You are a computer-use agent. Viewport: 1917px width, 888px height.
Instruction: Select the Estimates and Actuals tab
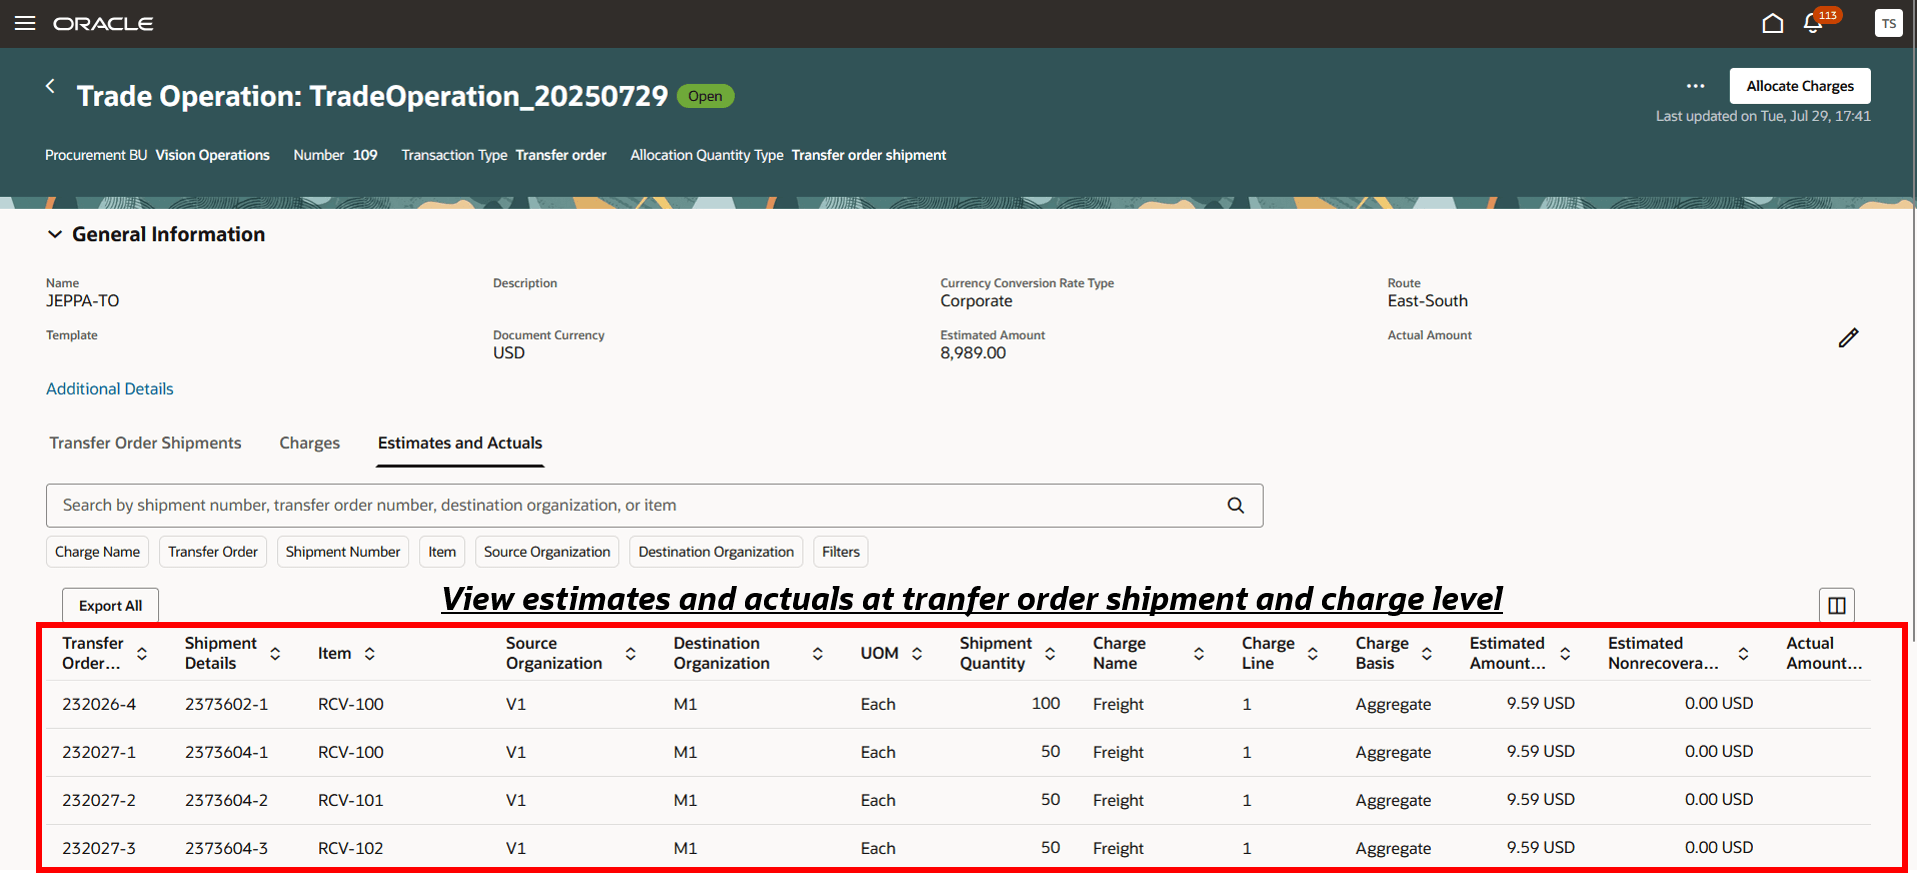pyautogui.click(x=460, y=443)
